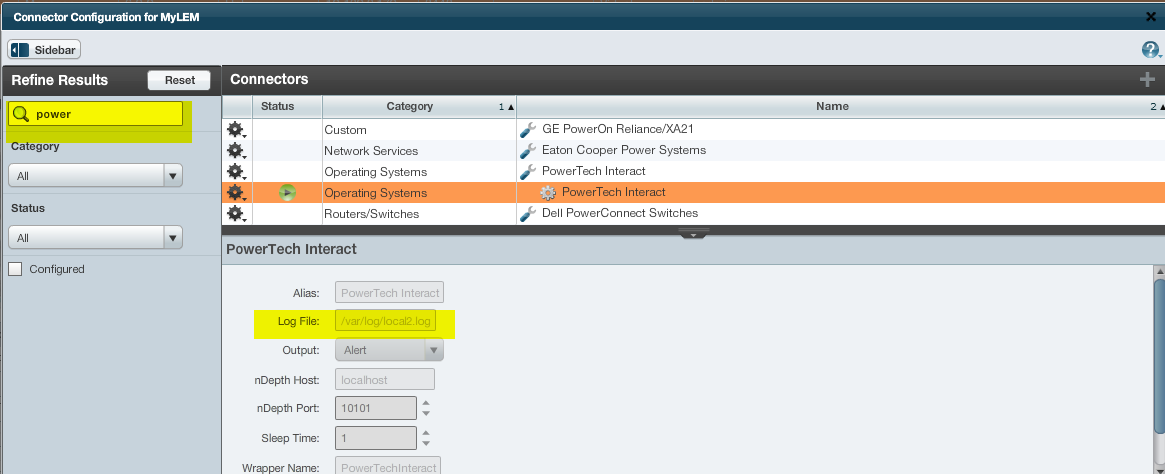Click wrench icon beside GE PowerOn Reliance/XA21

[528, 129]
